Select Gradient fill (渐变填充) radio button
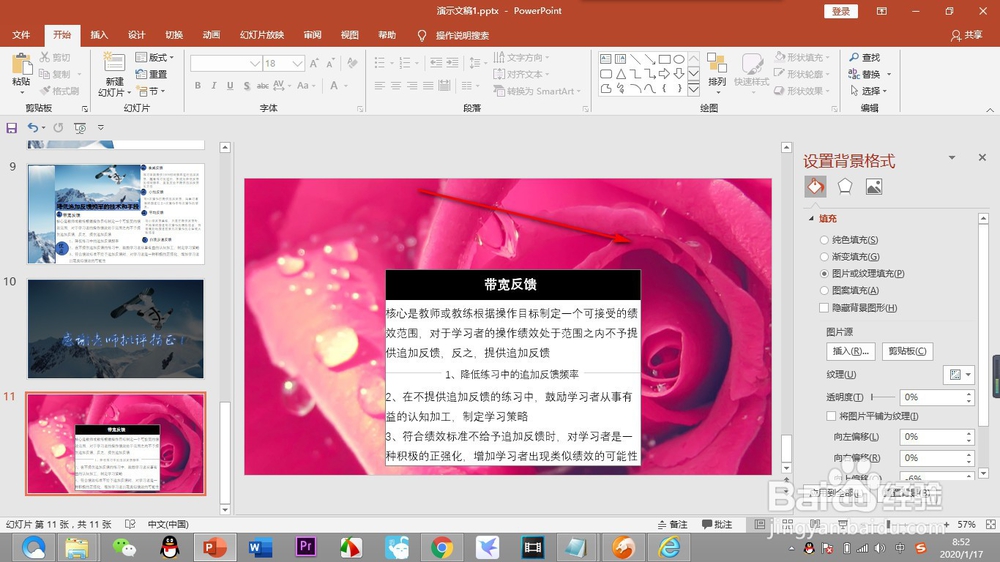Image resolution: width=1000 pixels, height=562 pixels. [824, 256]
